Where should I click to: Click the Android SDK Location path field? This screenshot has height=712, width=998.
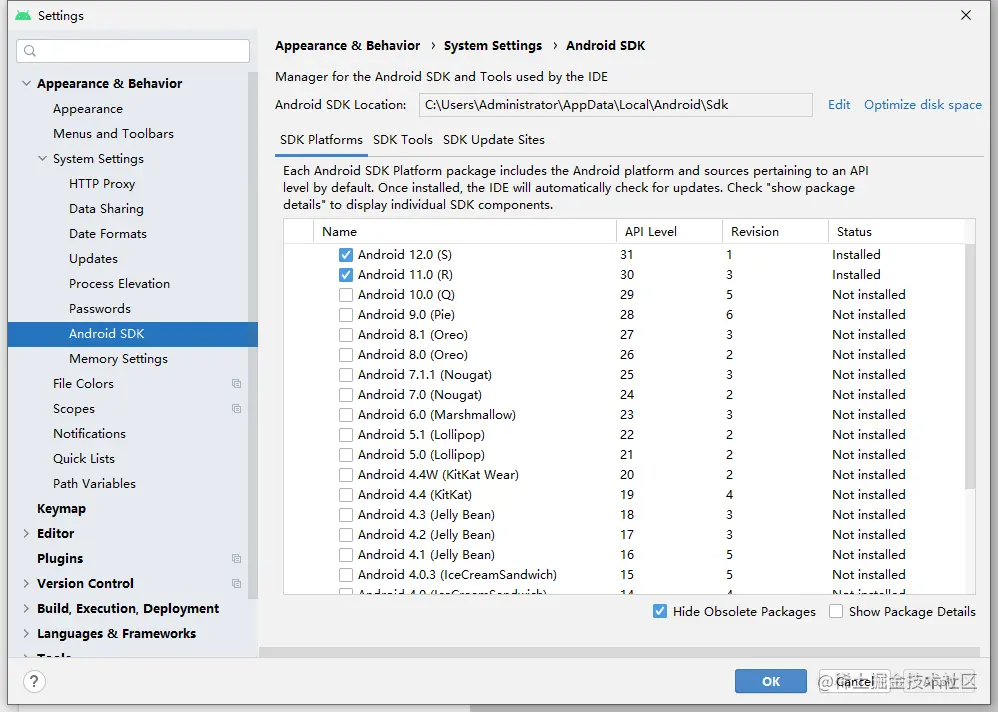(615, 105)
